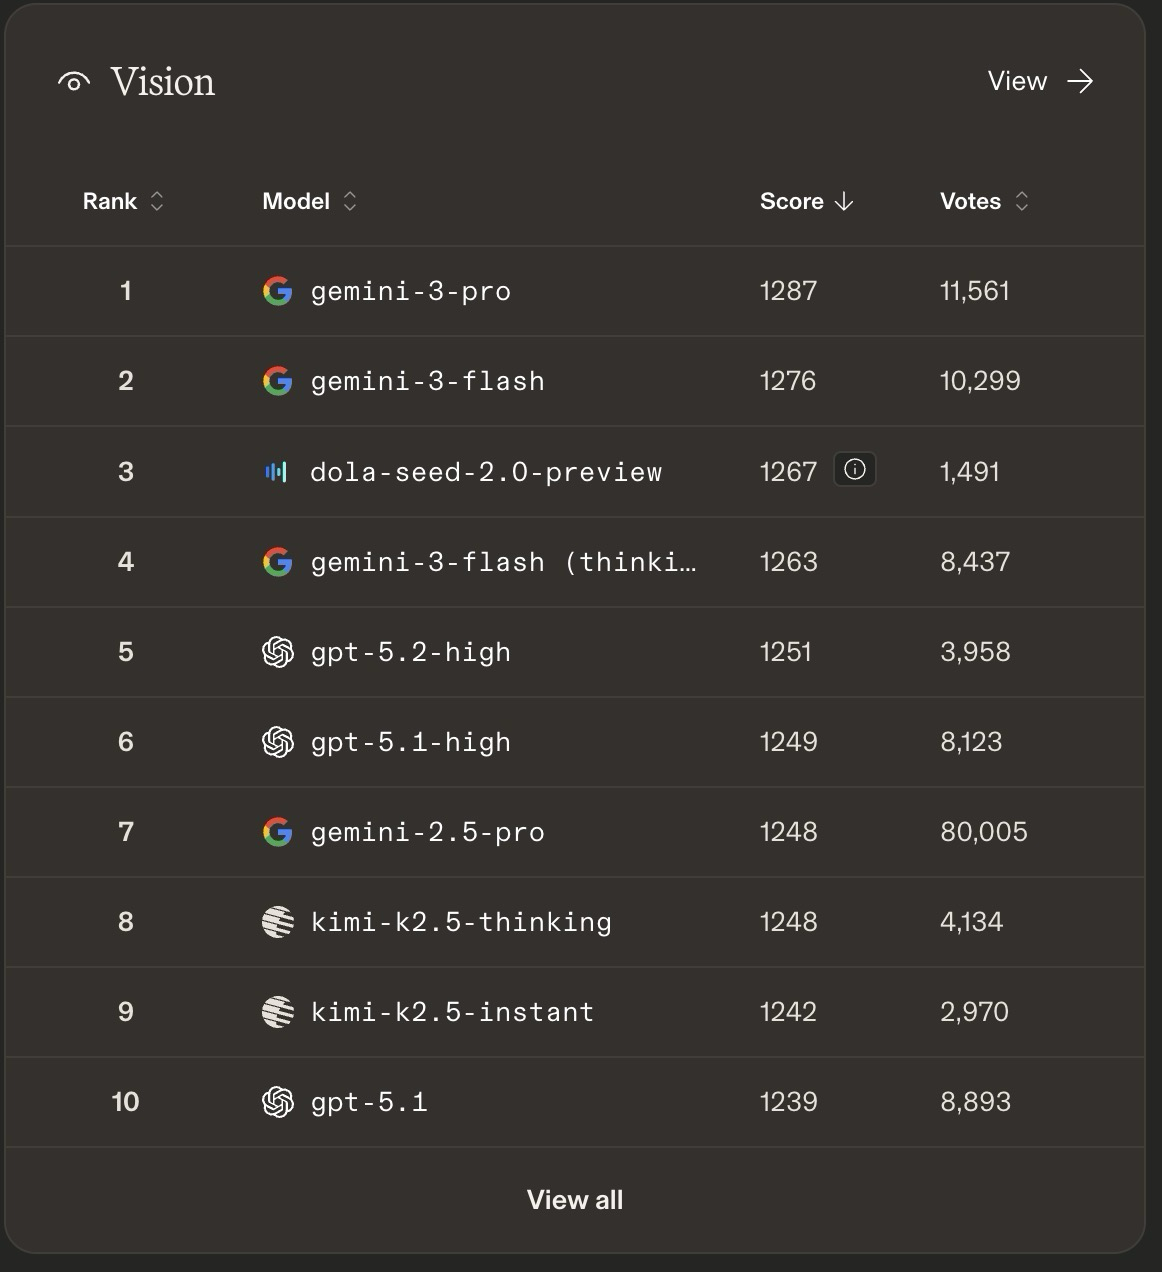Click the truncated gemini-3-flash (thinki… name
The height and width of the screenshot is (1272, 1162).
tap(503, 562)
